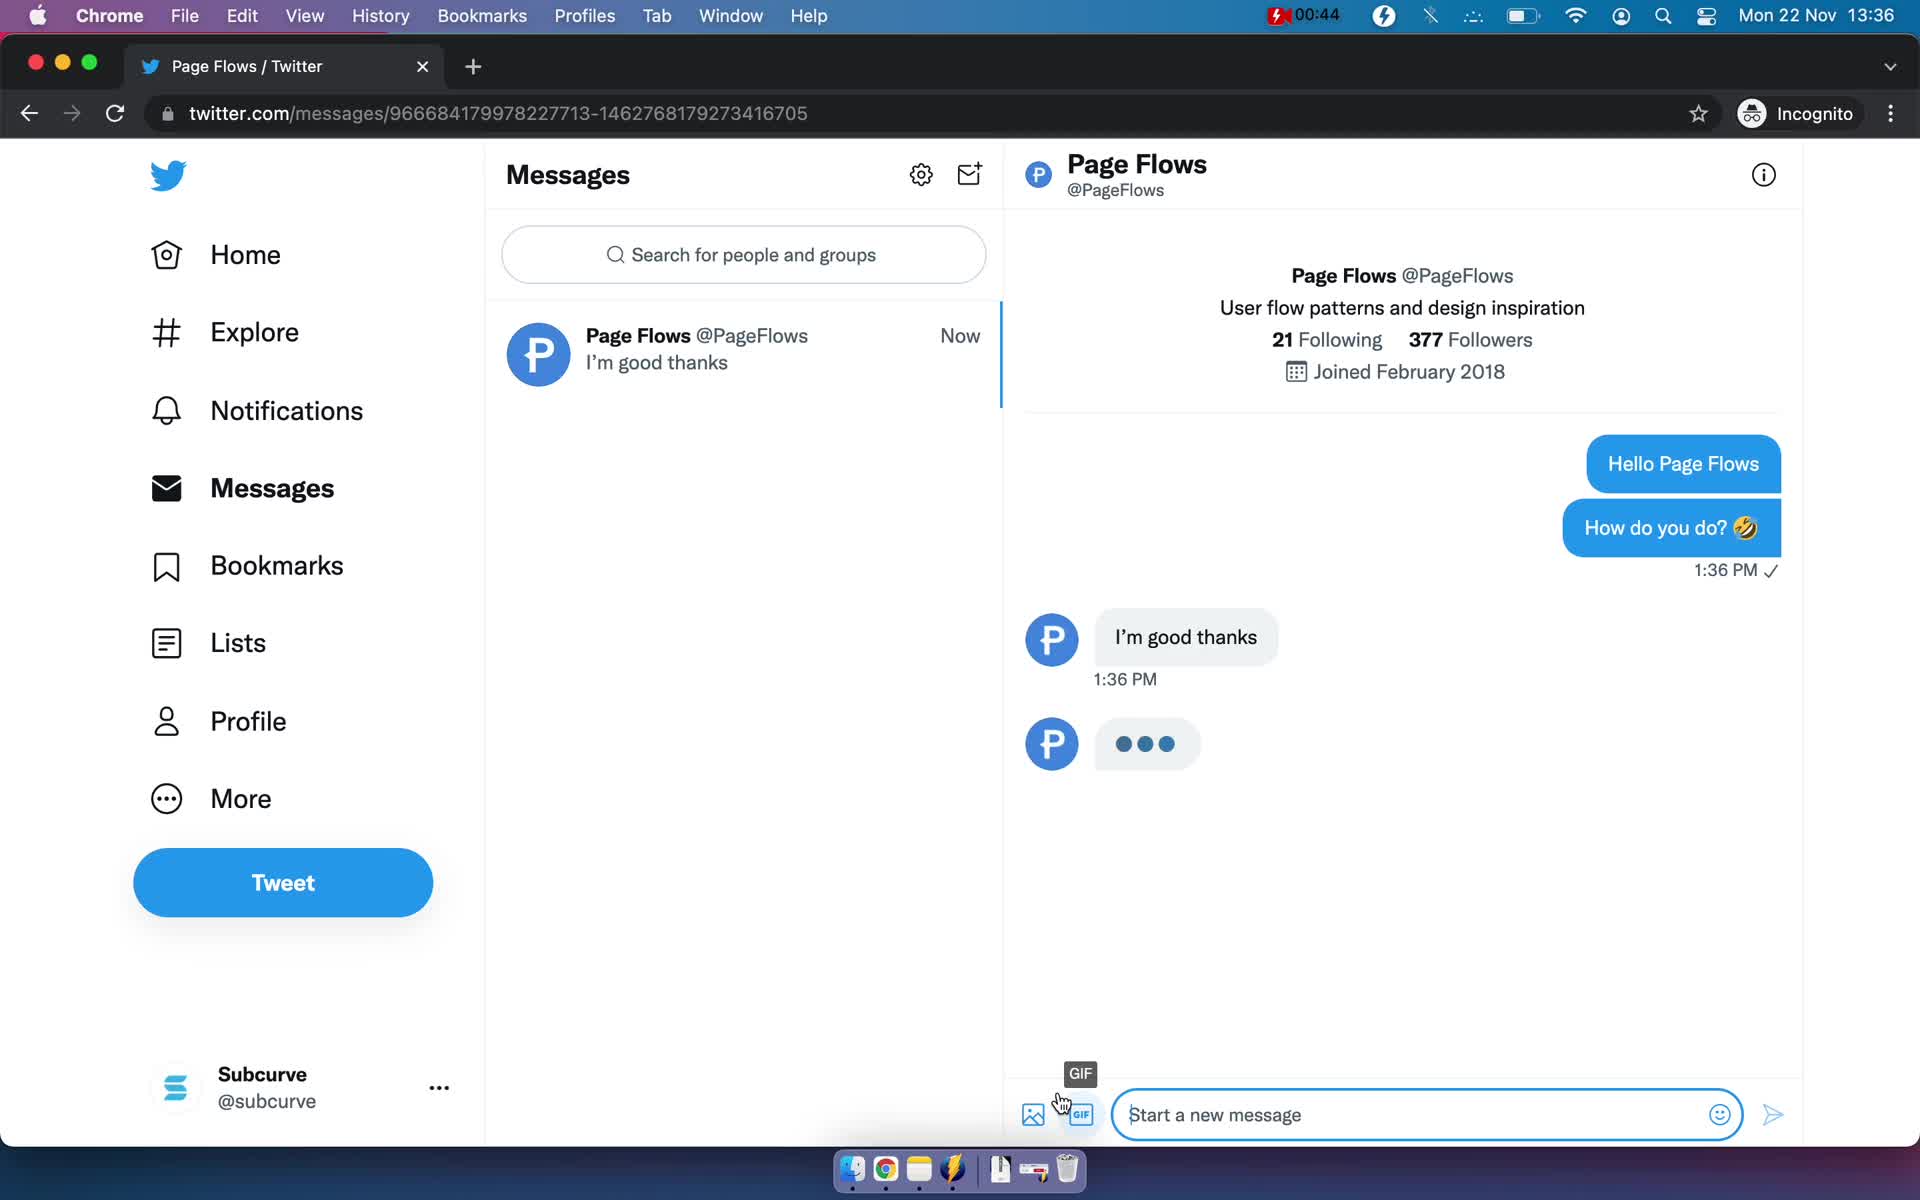The width and height of the screenshot is (1920, 1200).
Task: Open the History menu
Action: pos(380,16)
